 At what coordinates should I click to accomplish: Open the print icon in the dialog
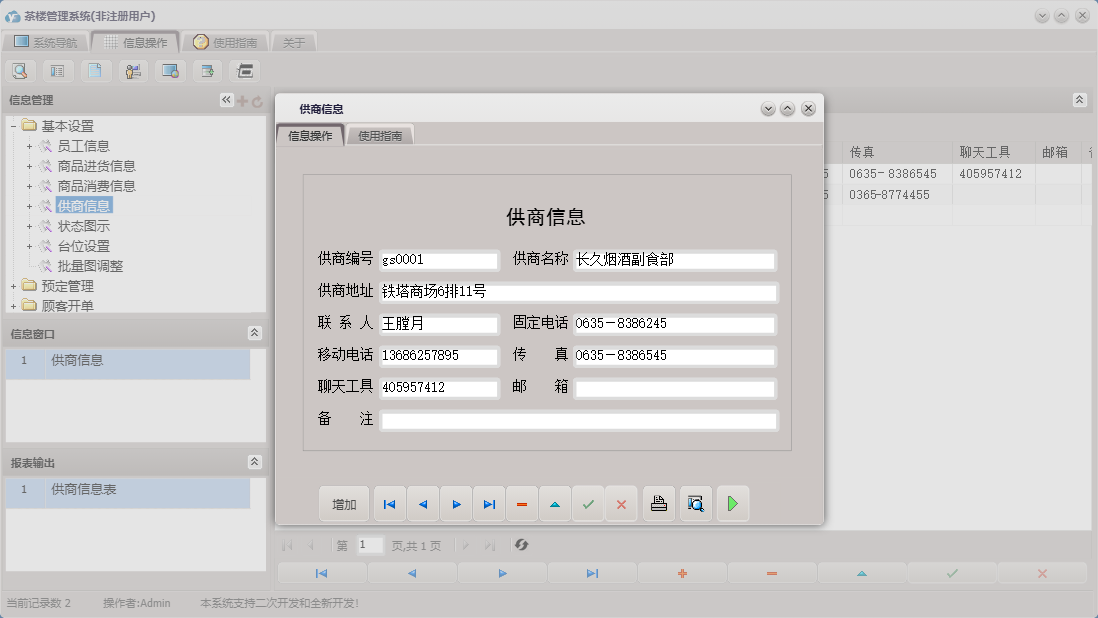point(658,504)
